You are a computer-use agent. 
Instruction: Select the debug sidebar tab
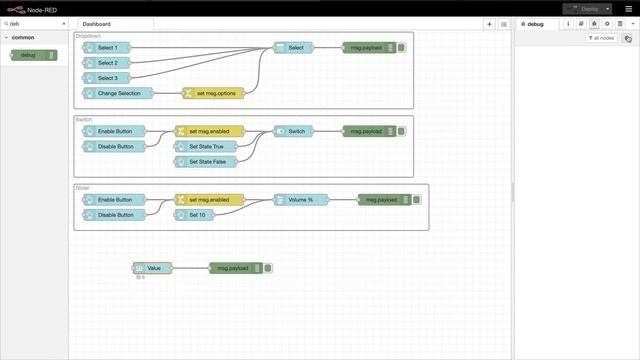tap(538, 24)
